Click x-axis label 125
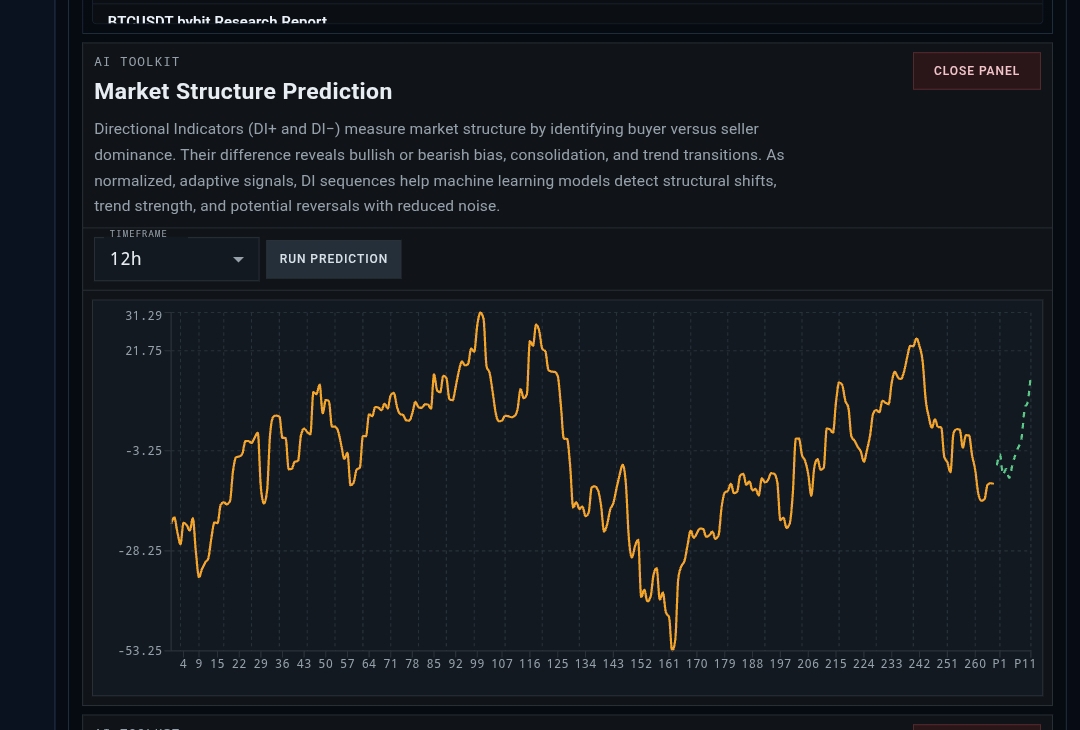1080x730 pixels. tap(557, 664)
